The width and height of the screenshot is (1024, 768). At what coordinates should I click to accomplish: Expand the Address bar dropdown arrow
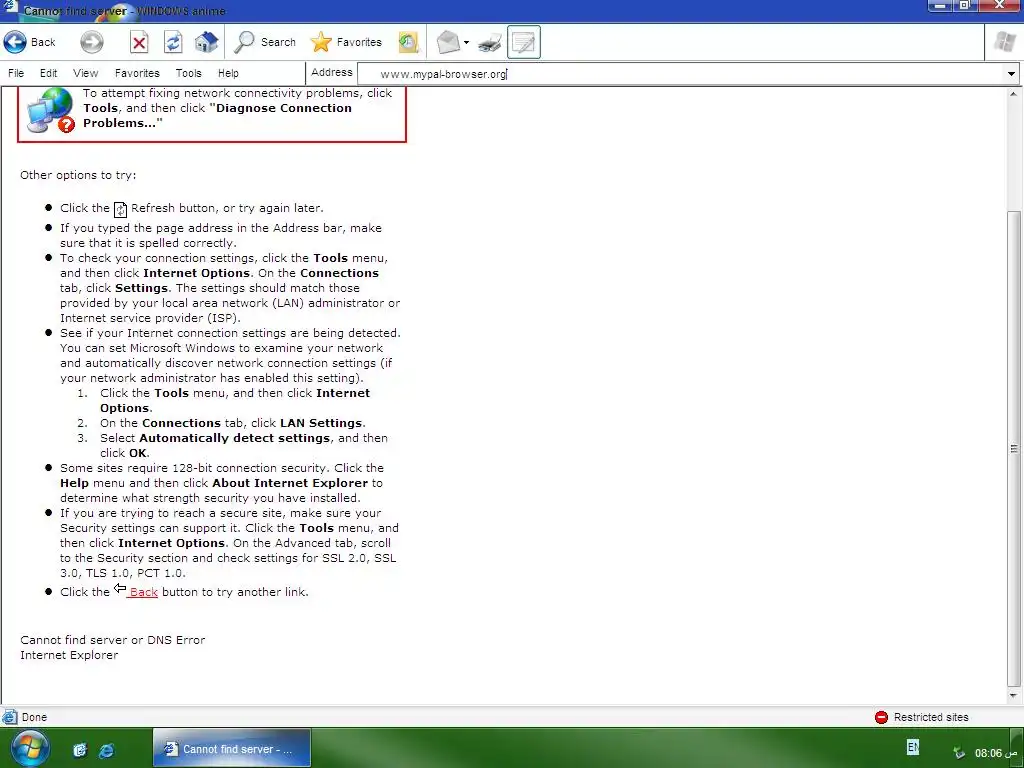coord(1011,74)
